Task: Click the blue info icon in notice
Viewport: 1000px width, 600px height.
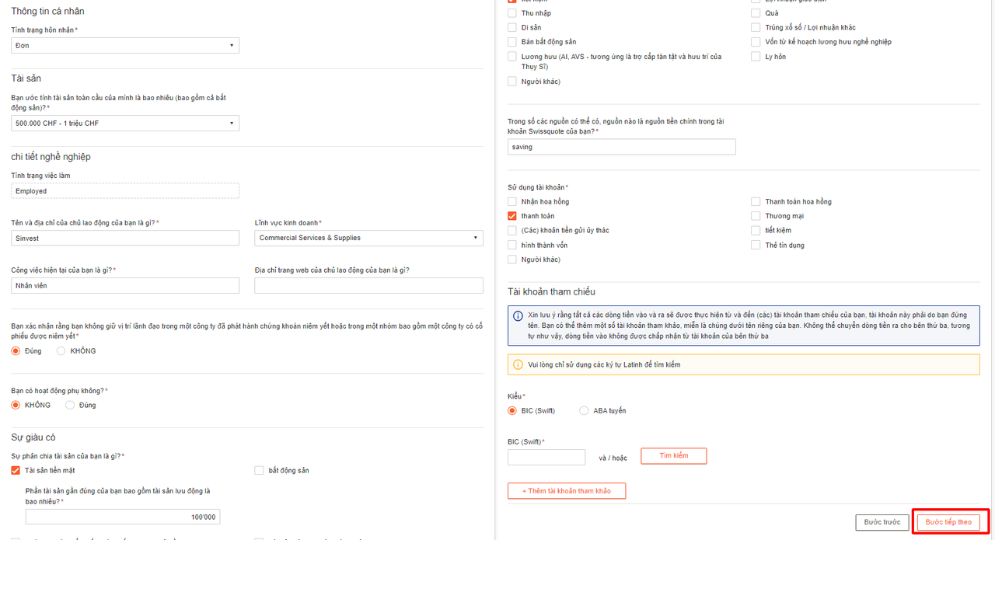Action: point(518,316)
